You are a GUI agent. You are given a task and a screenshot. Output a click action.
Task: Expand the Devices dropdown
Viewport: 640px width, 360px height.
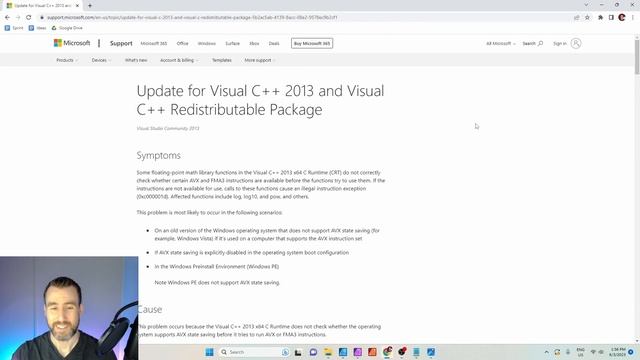pos(101,60)
